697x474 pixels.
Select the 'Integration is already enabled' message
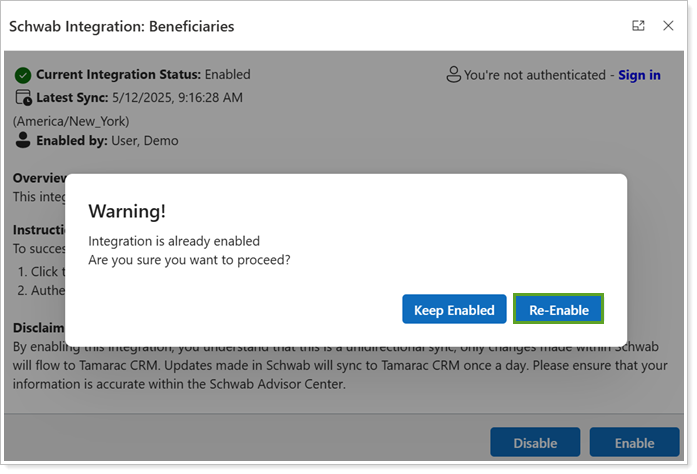pos(174,241)
